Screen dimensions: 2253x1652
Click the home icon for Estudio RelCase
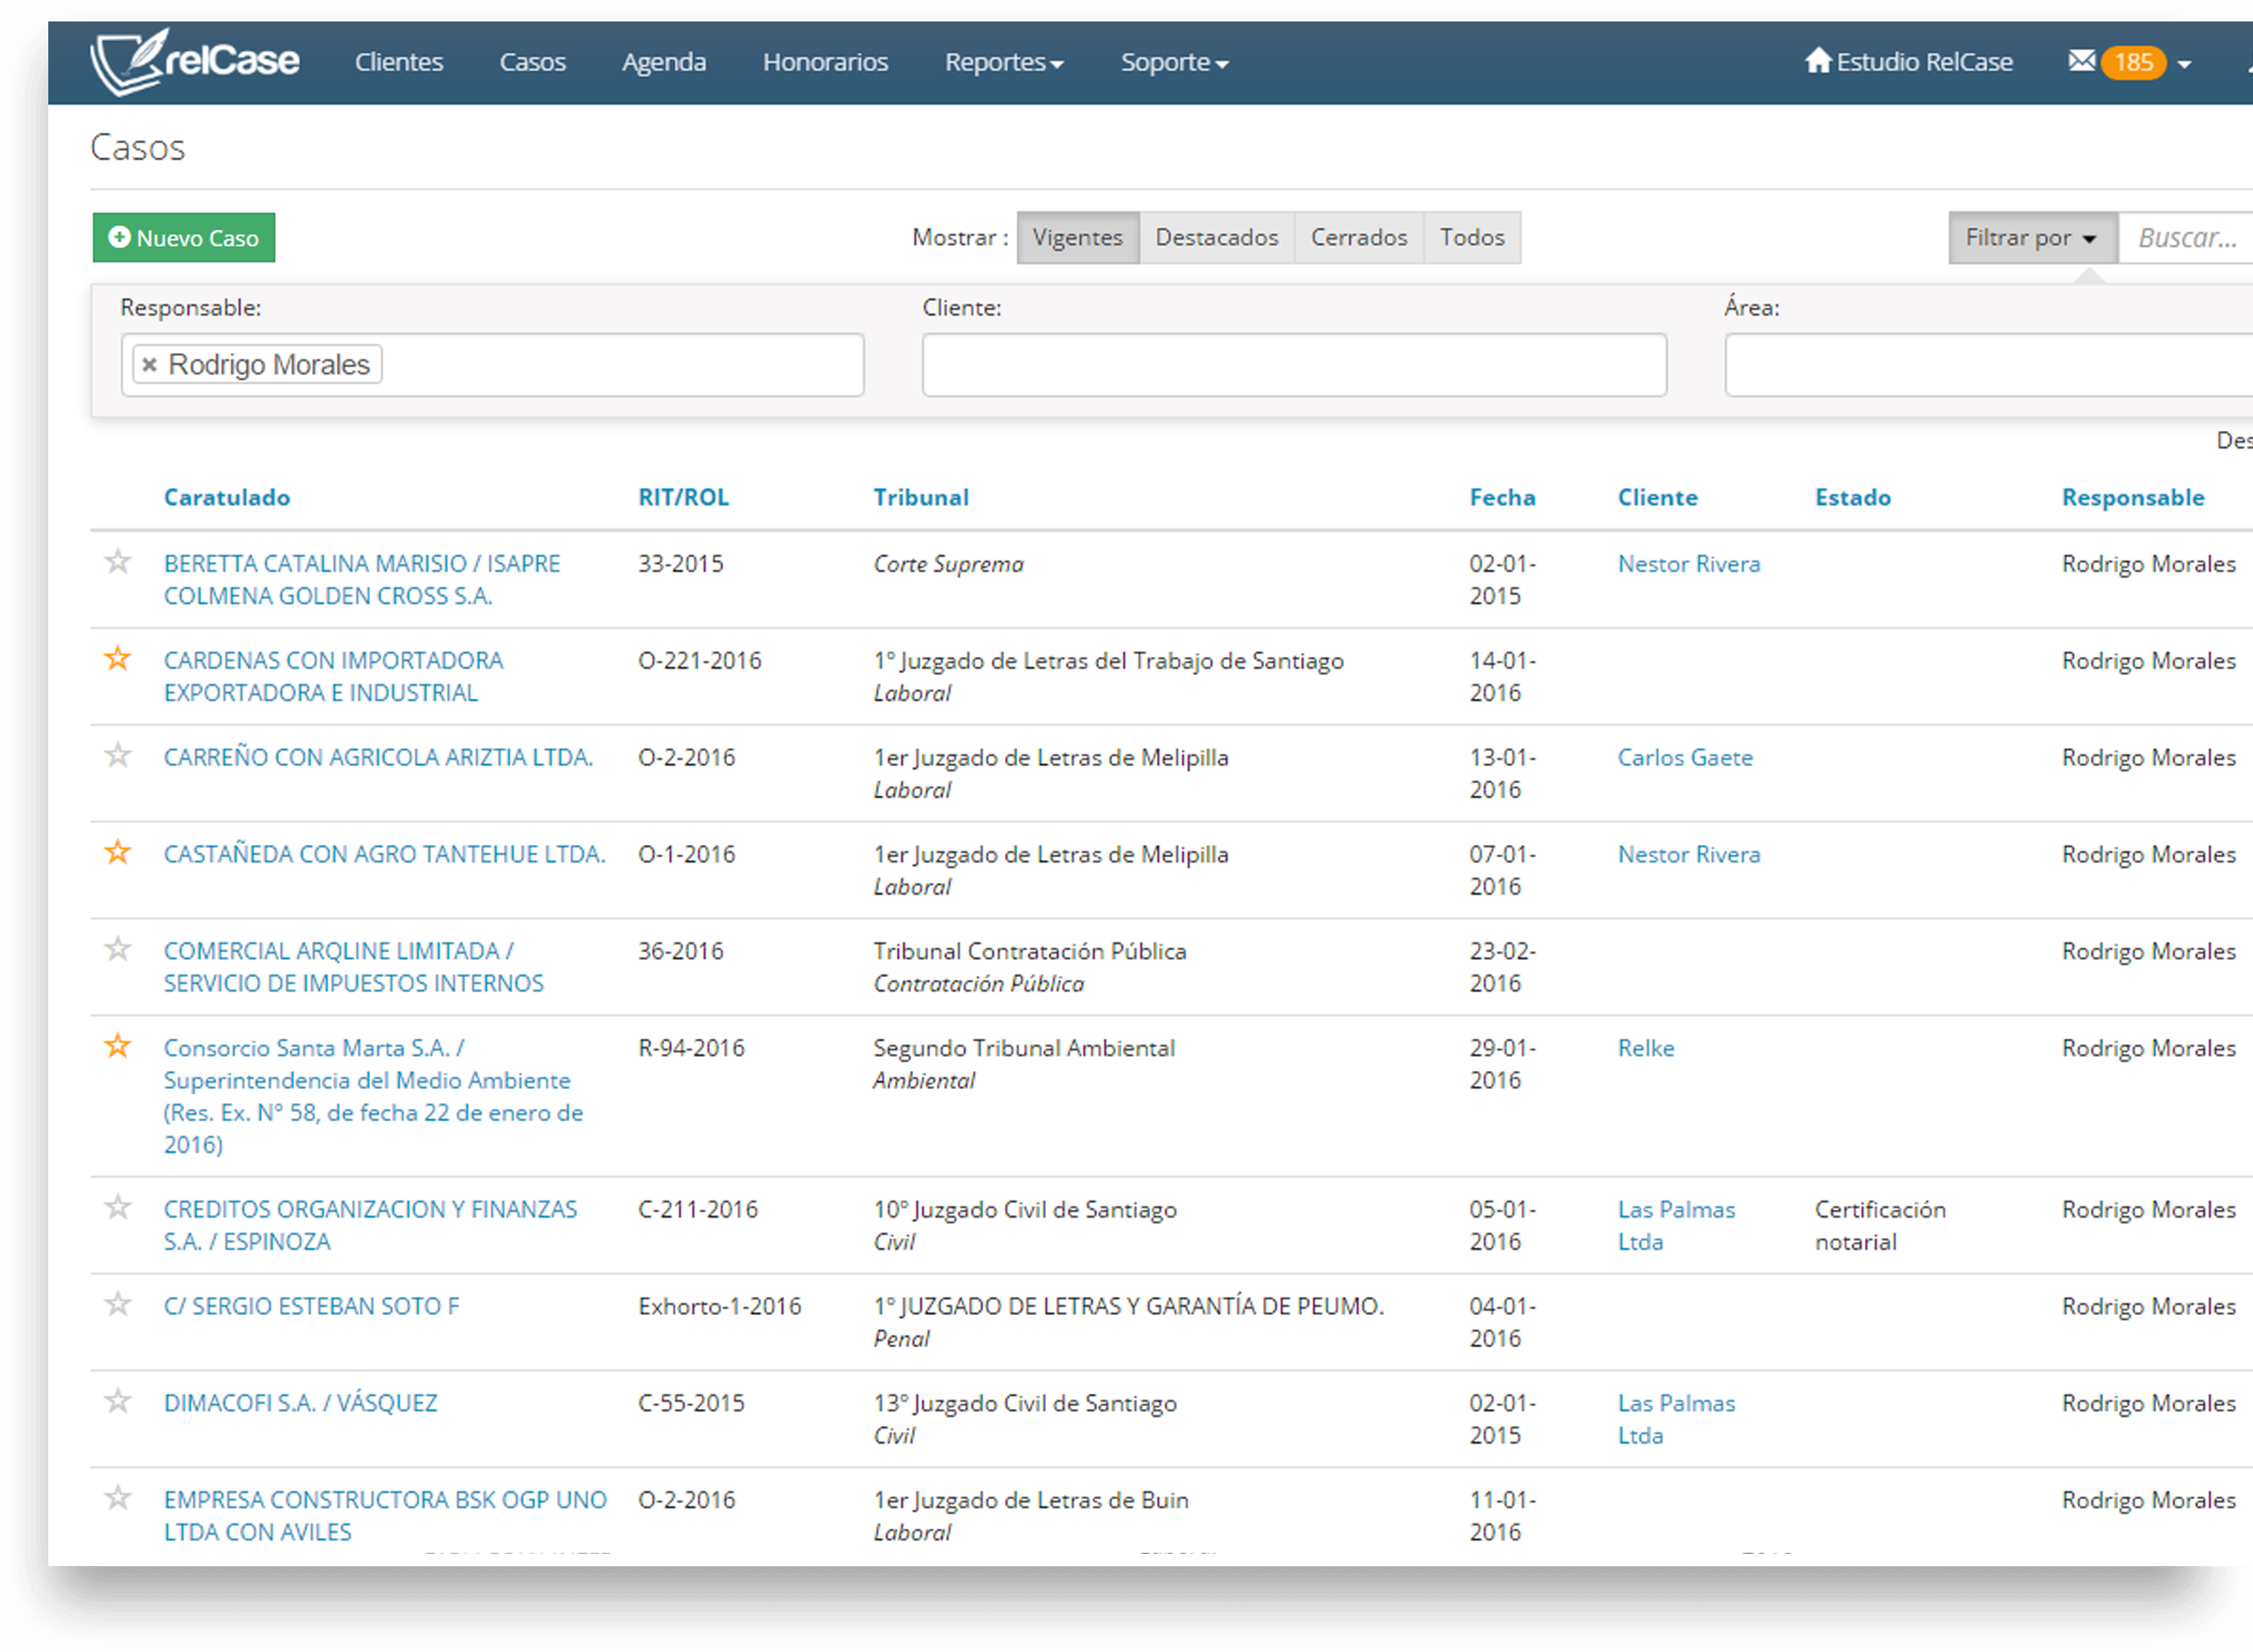click(x=1818, y=61)
